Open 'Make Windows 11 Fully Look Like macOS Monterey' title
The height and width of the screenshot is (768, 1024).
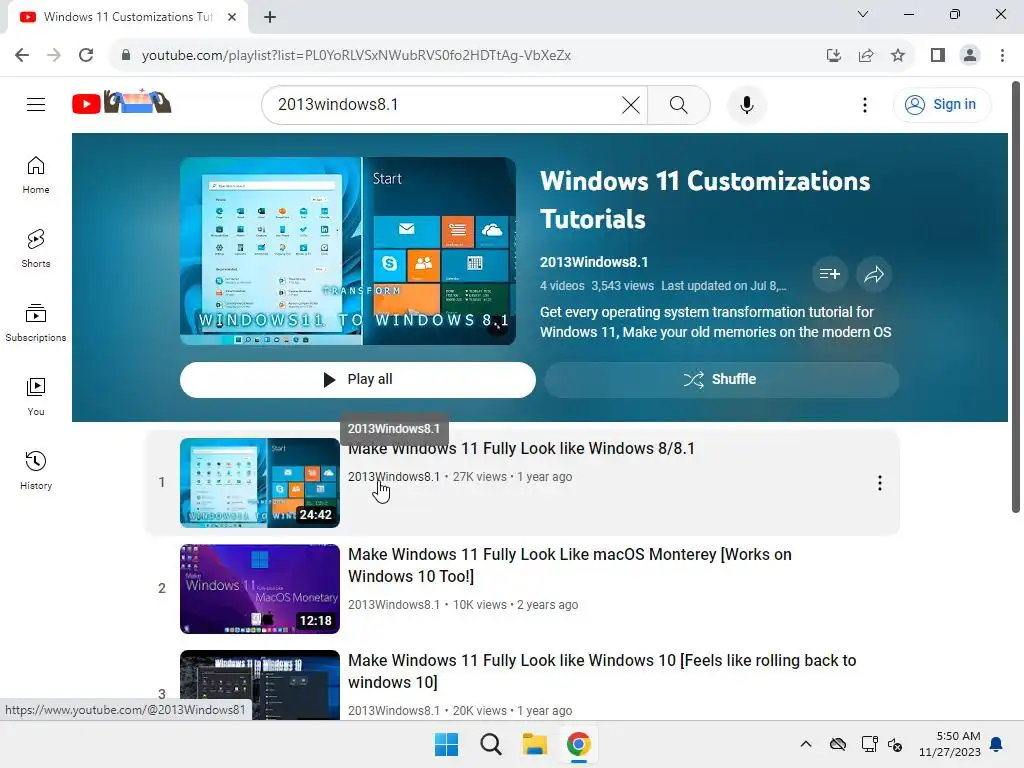click(x=569, y=565)
